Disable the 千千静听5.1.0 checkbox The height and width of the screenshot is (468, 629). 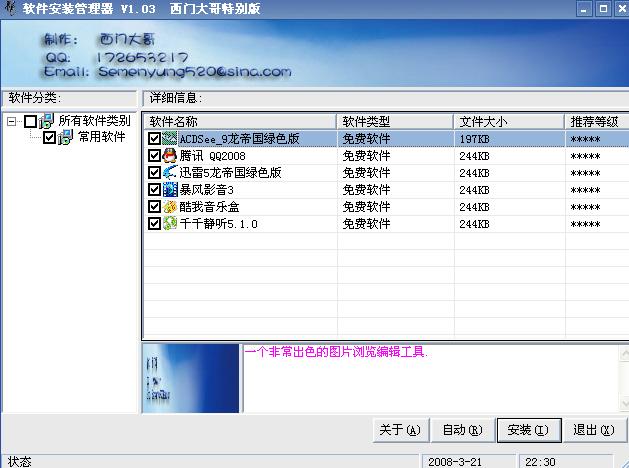coord(154,223)
